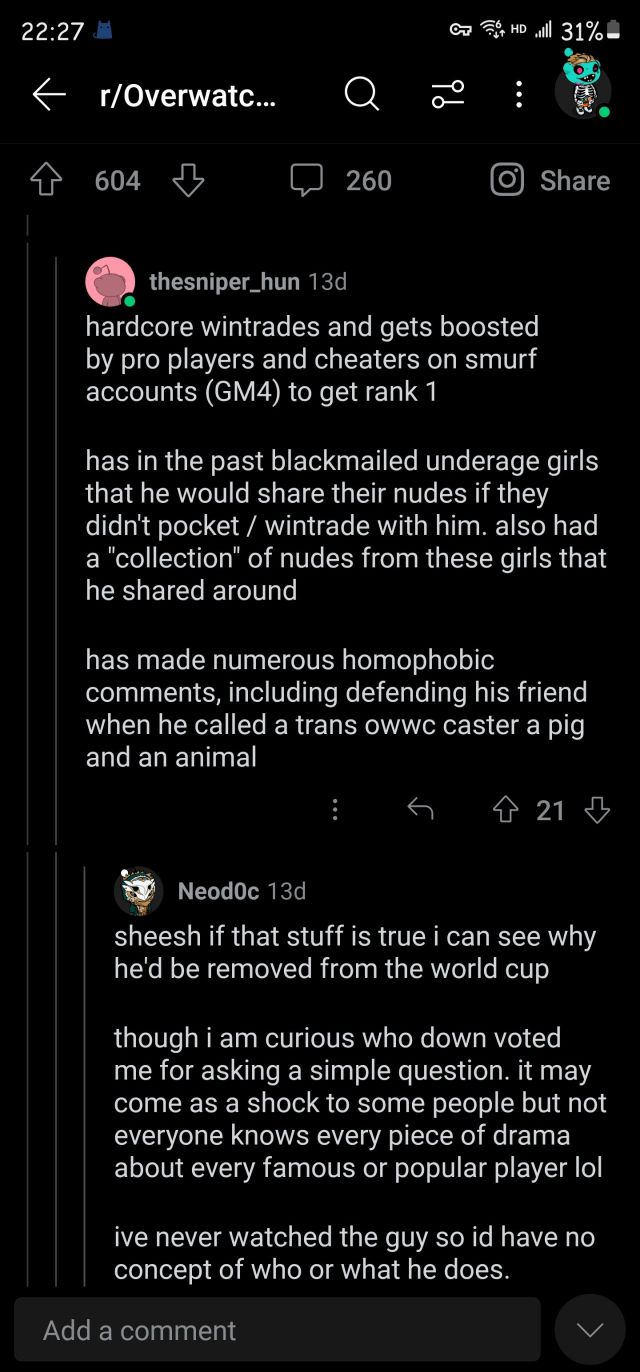The image size is (640, 1372).
Task: Open the 260 comments icon
Action: pyautogui.click(x=305, y=181)
